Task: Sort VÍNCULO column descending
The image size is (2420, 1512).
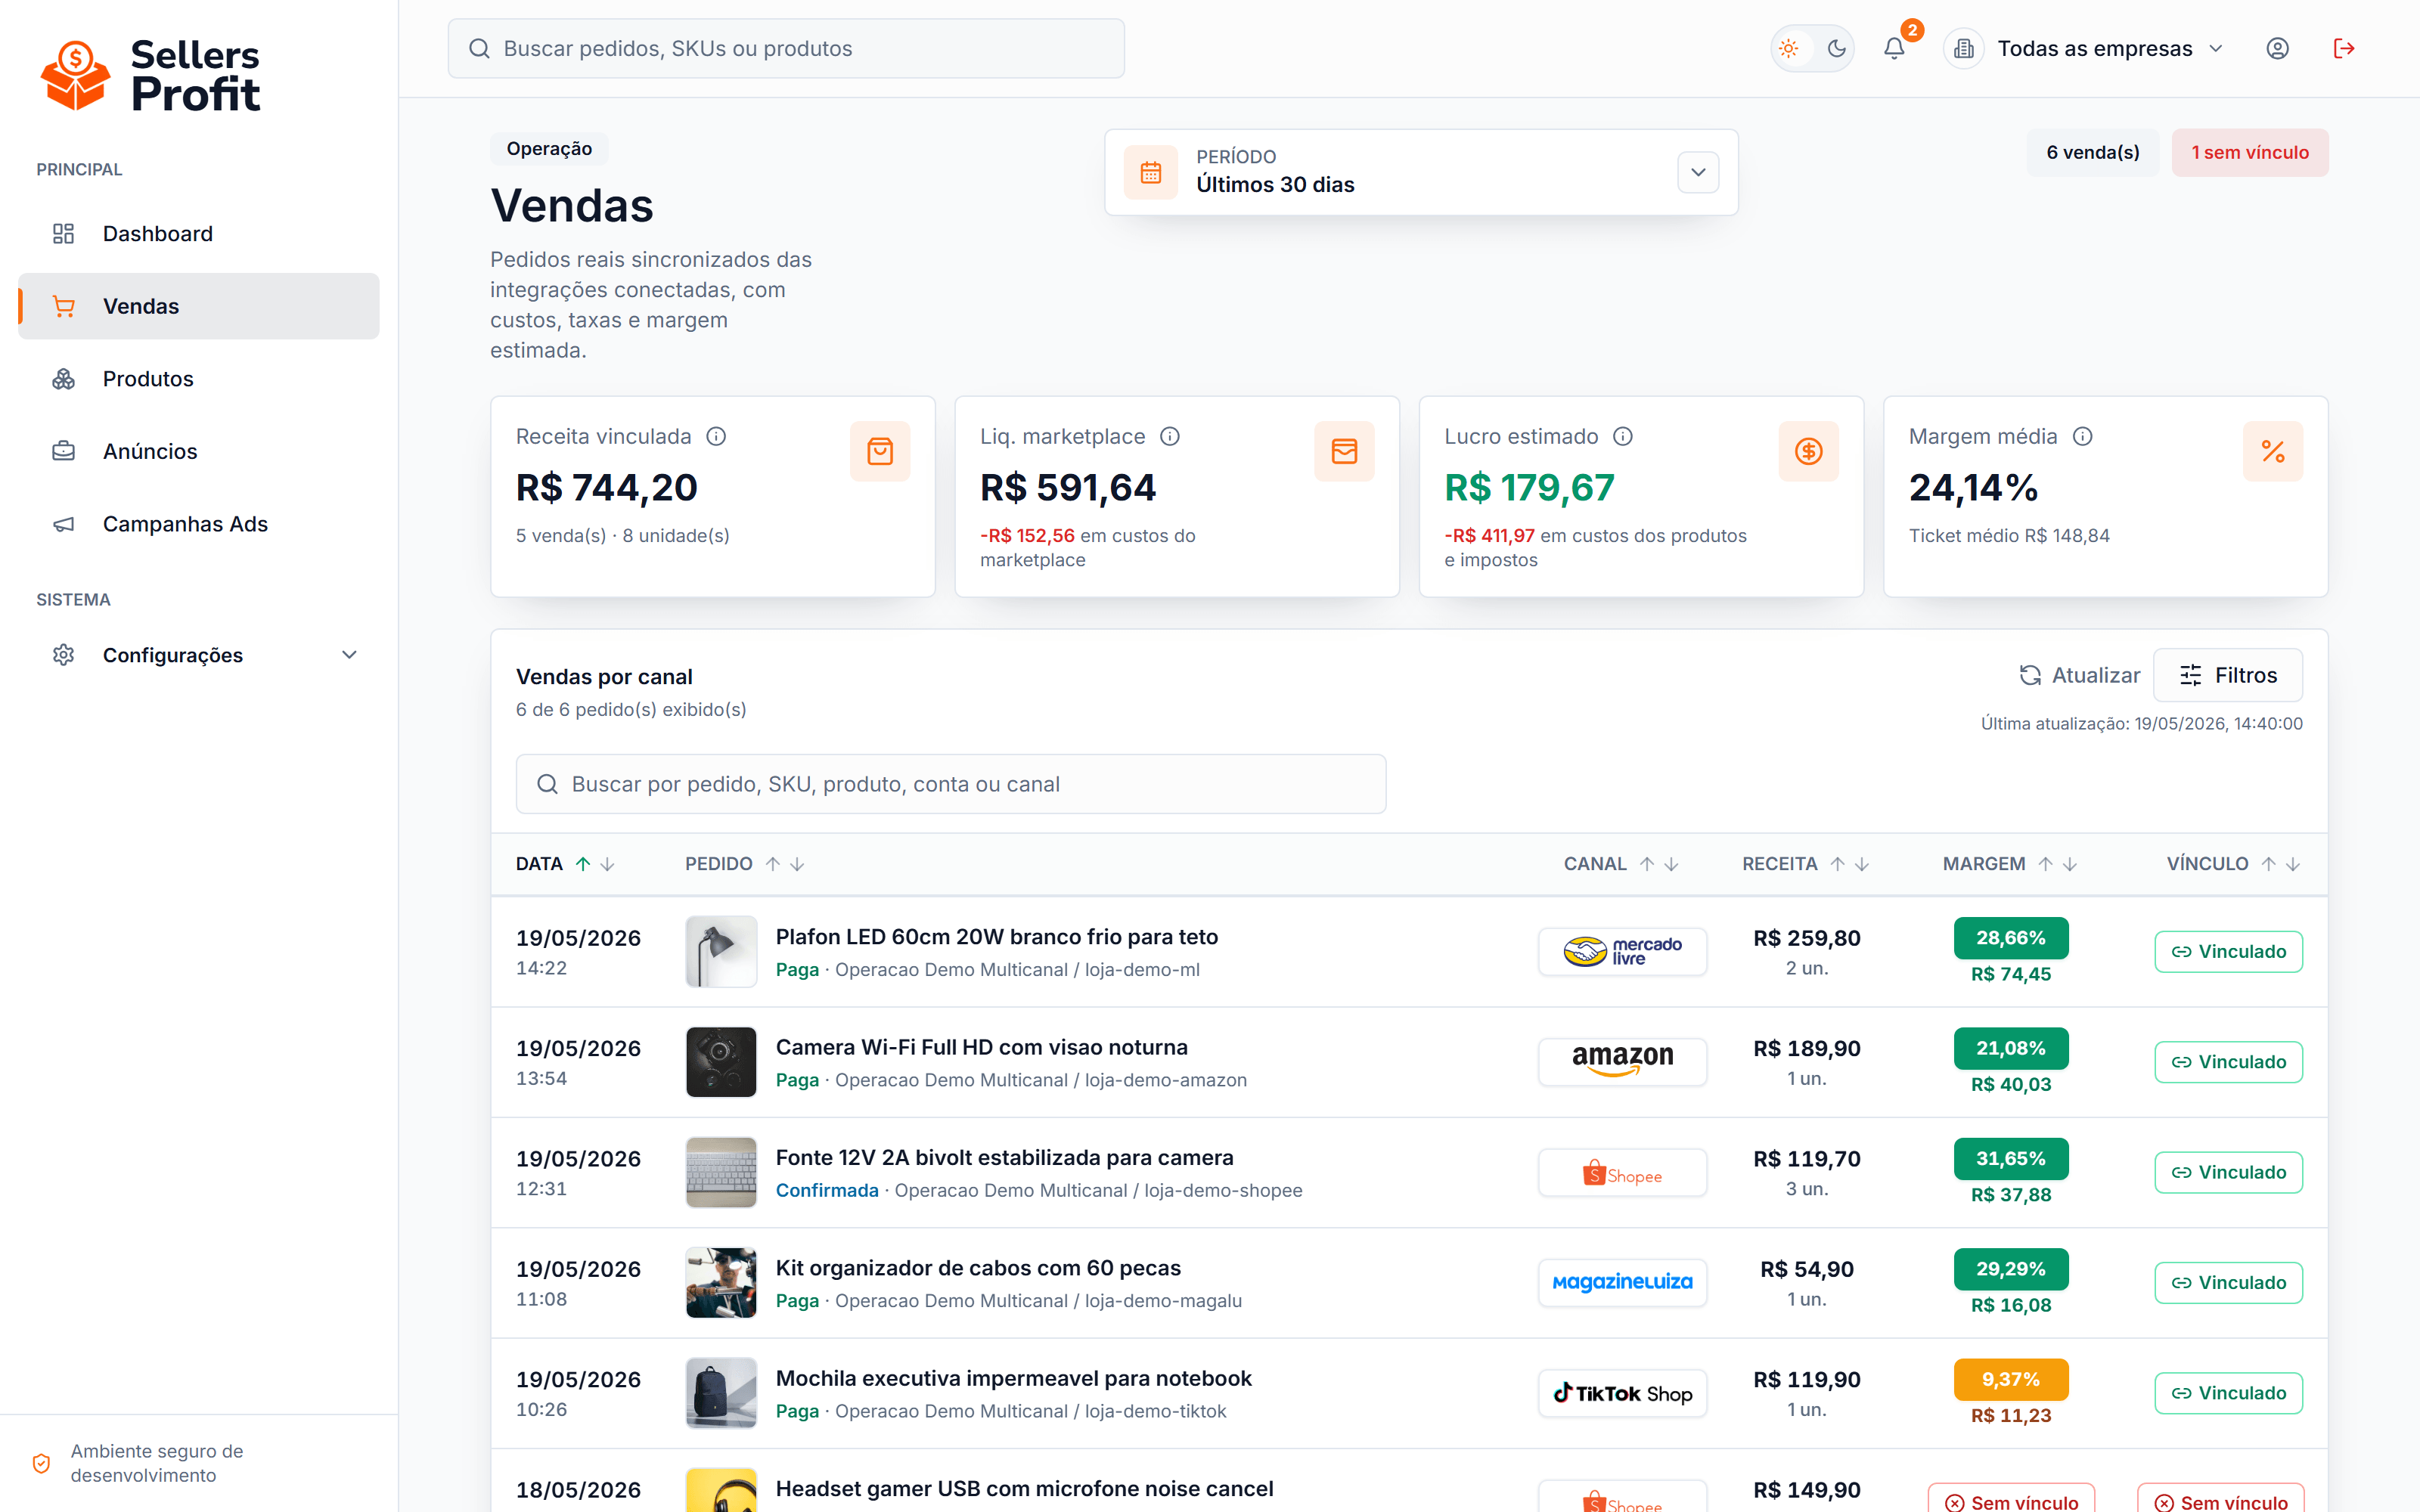Action: click(2293, 864)
